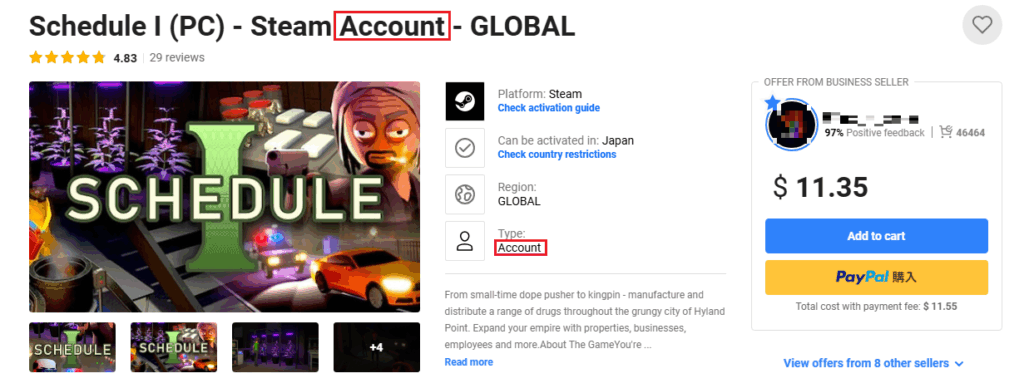Click the activation checkmark circle icon

pyautogui.click(x=465, y=148)
